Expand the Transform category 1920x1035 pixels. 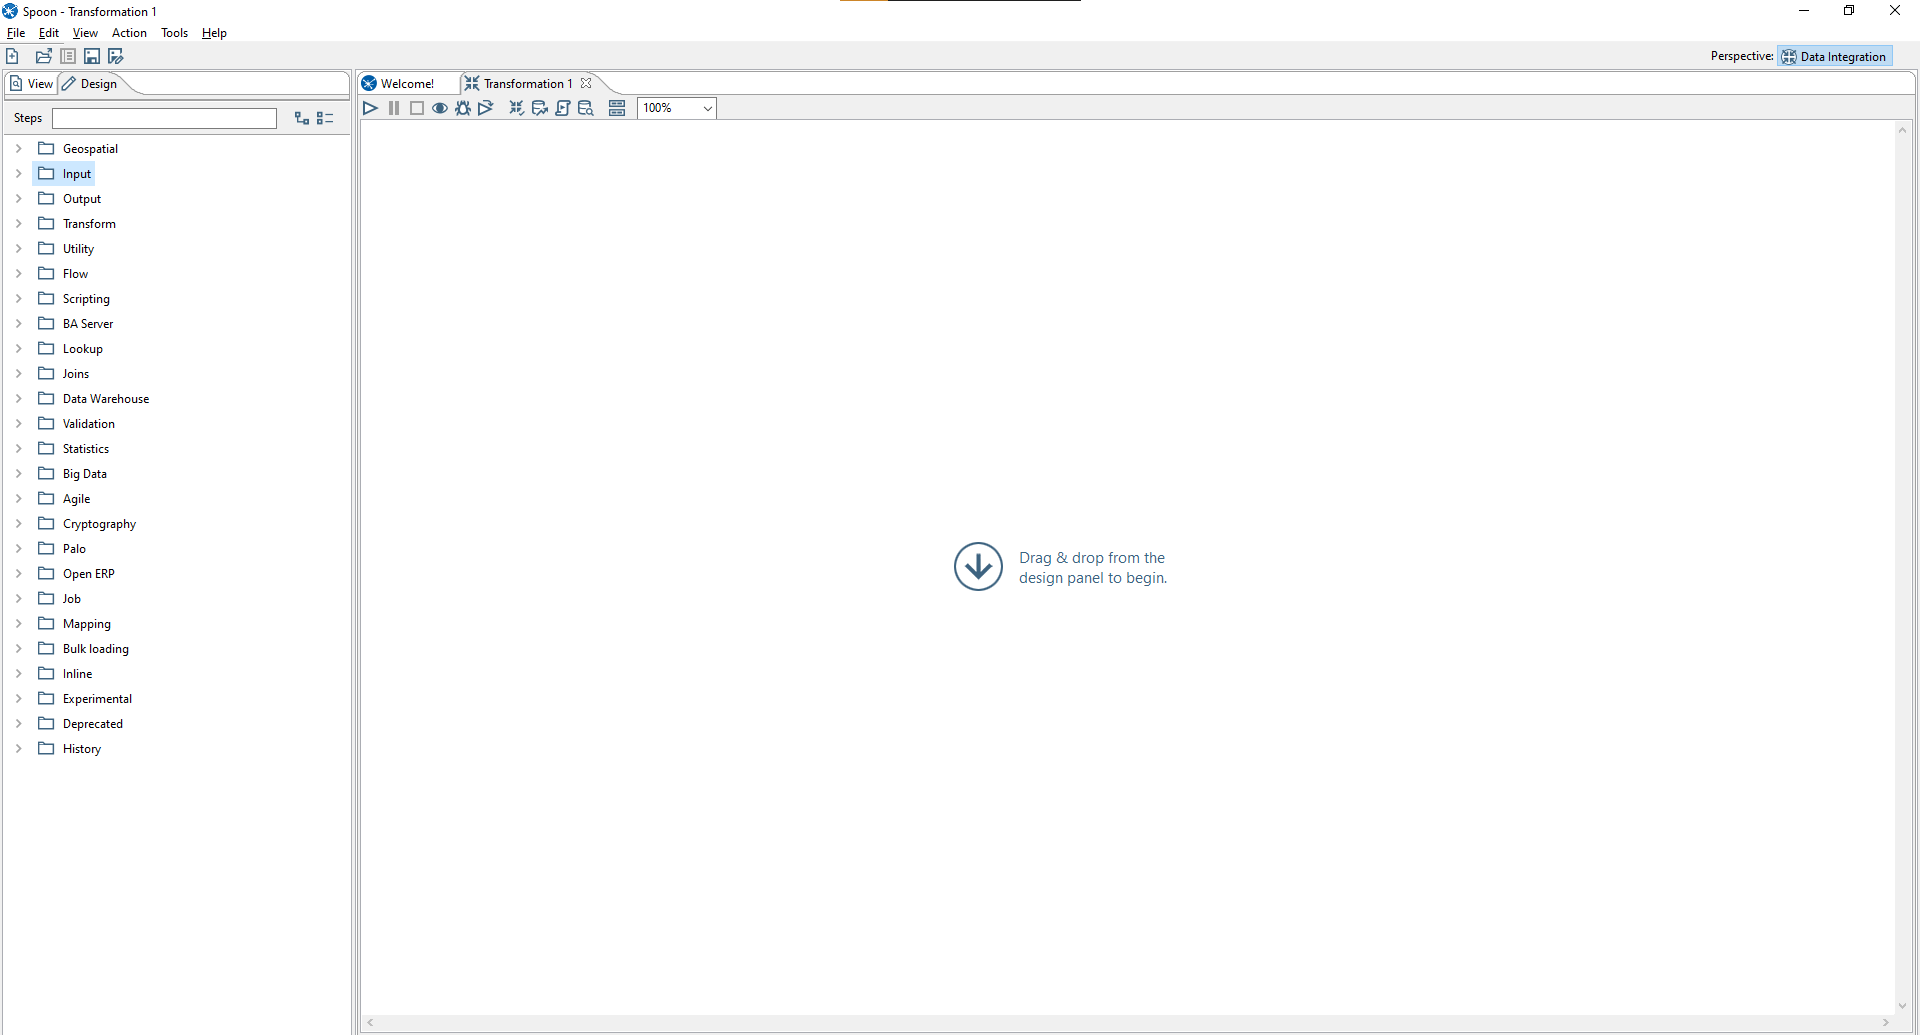(18, 223)
